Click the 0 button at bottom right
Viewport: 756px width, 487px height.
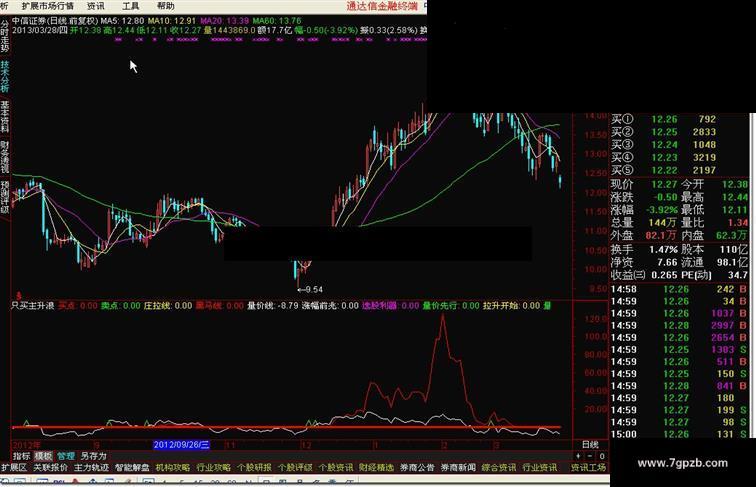point(602,456)
